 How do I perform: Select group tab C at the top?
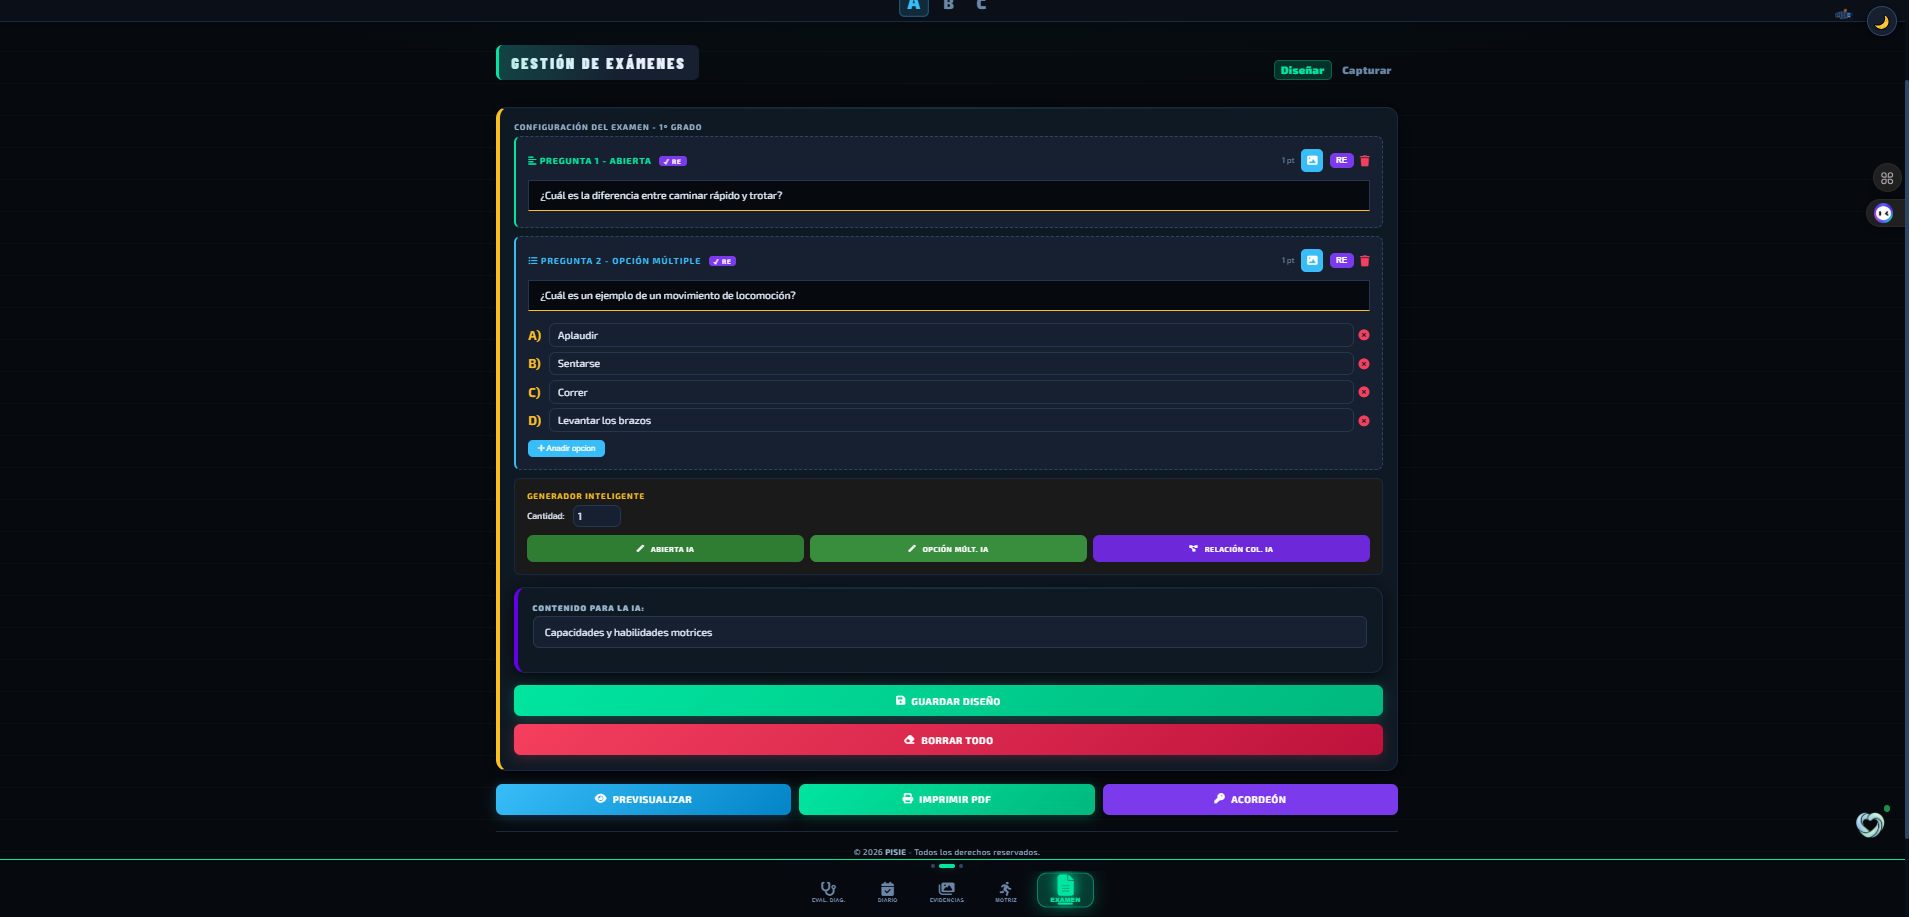pos(981,6)
